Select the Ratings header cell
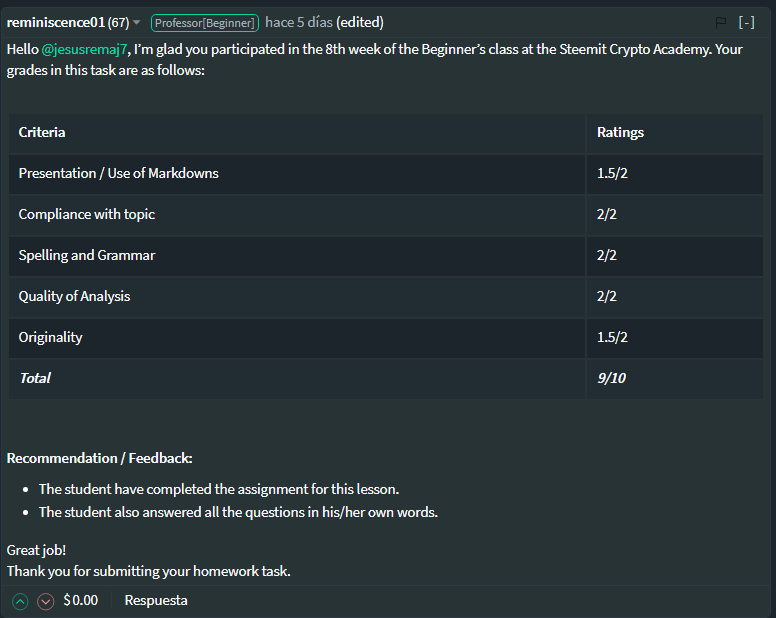This screenshot has height=618, width=776. [x=675, y=133]
